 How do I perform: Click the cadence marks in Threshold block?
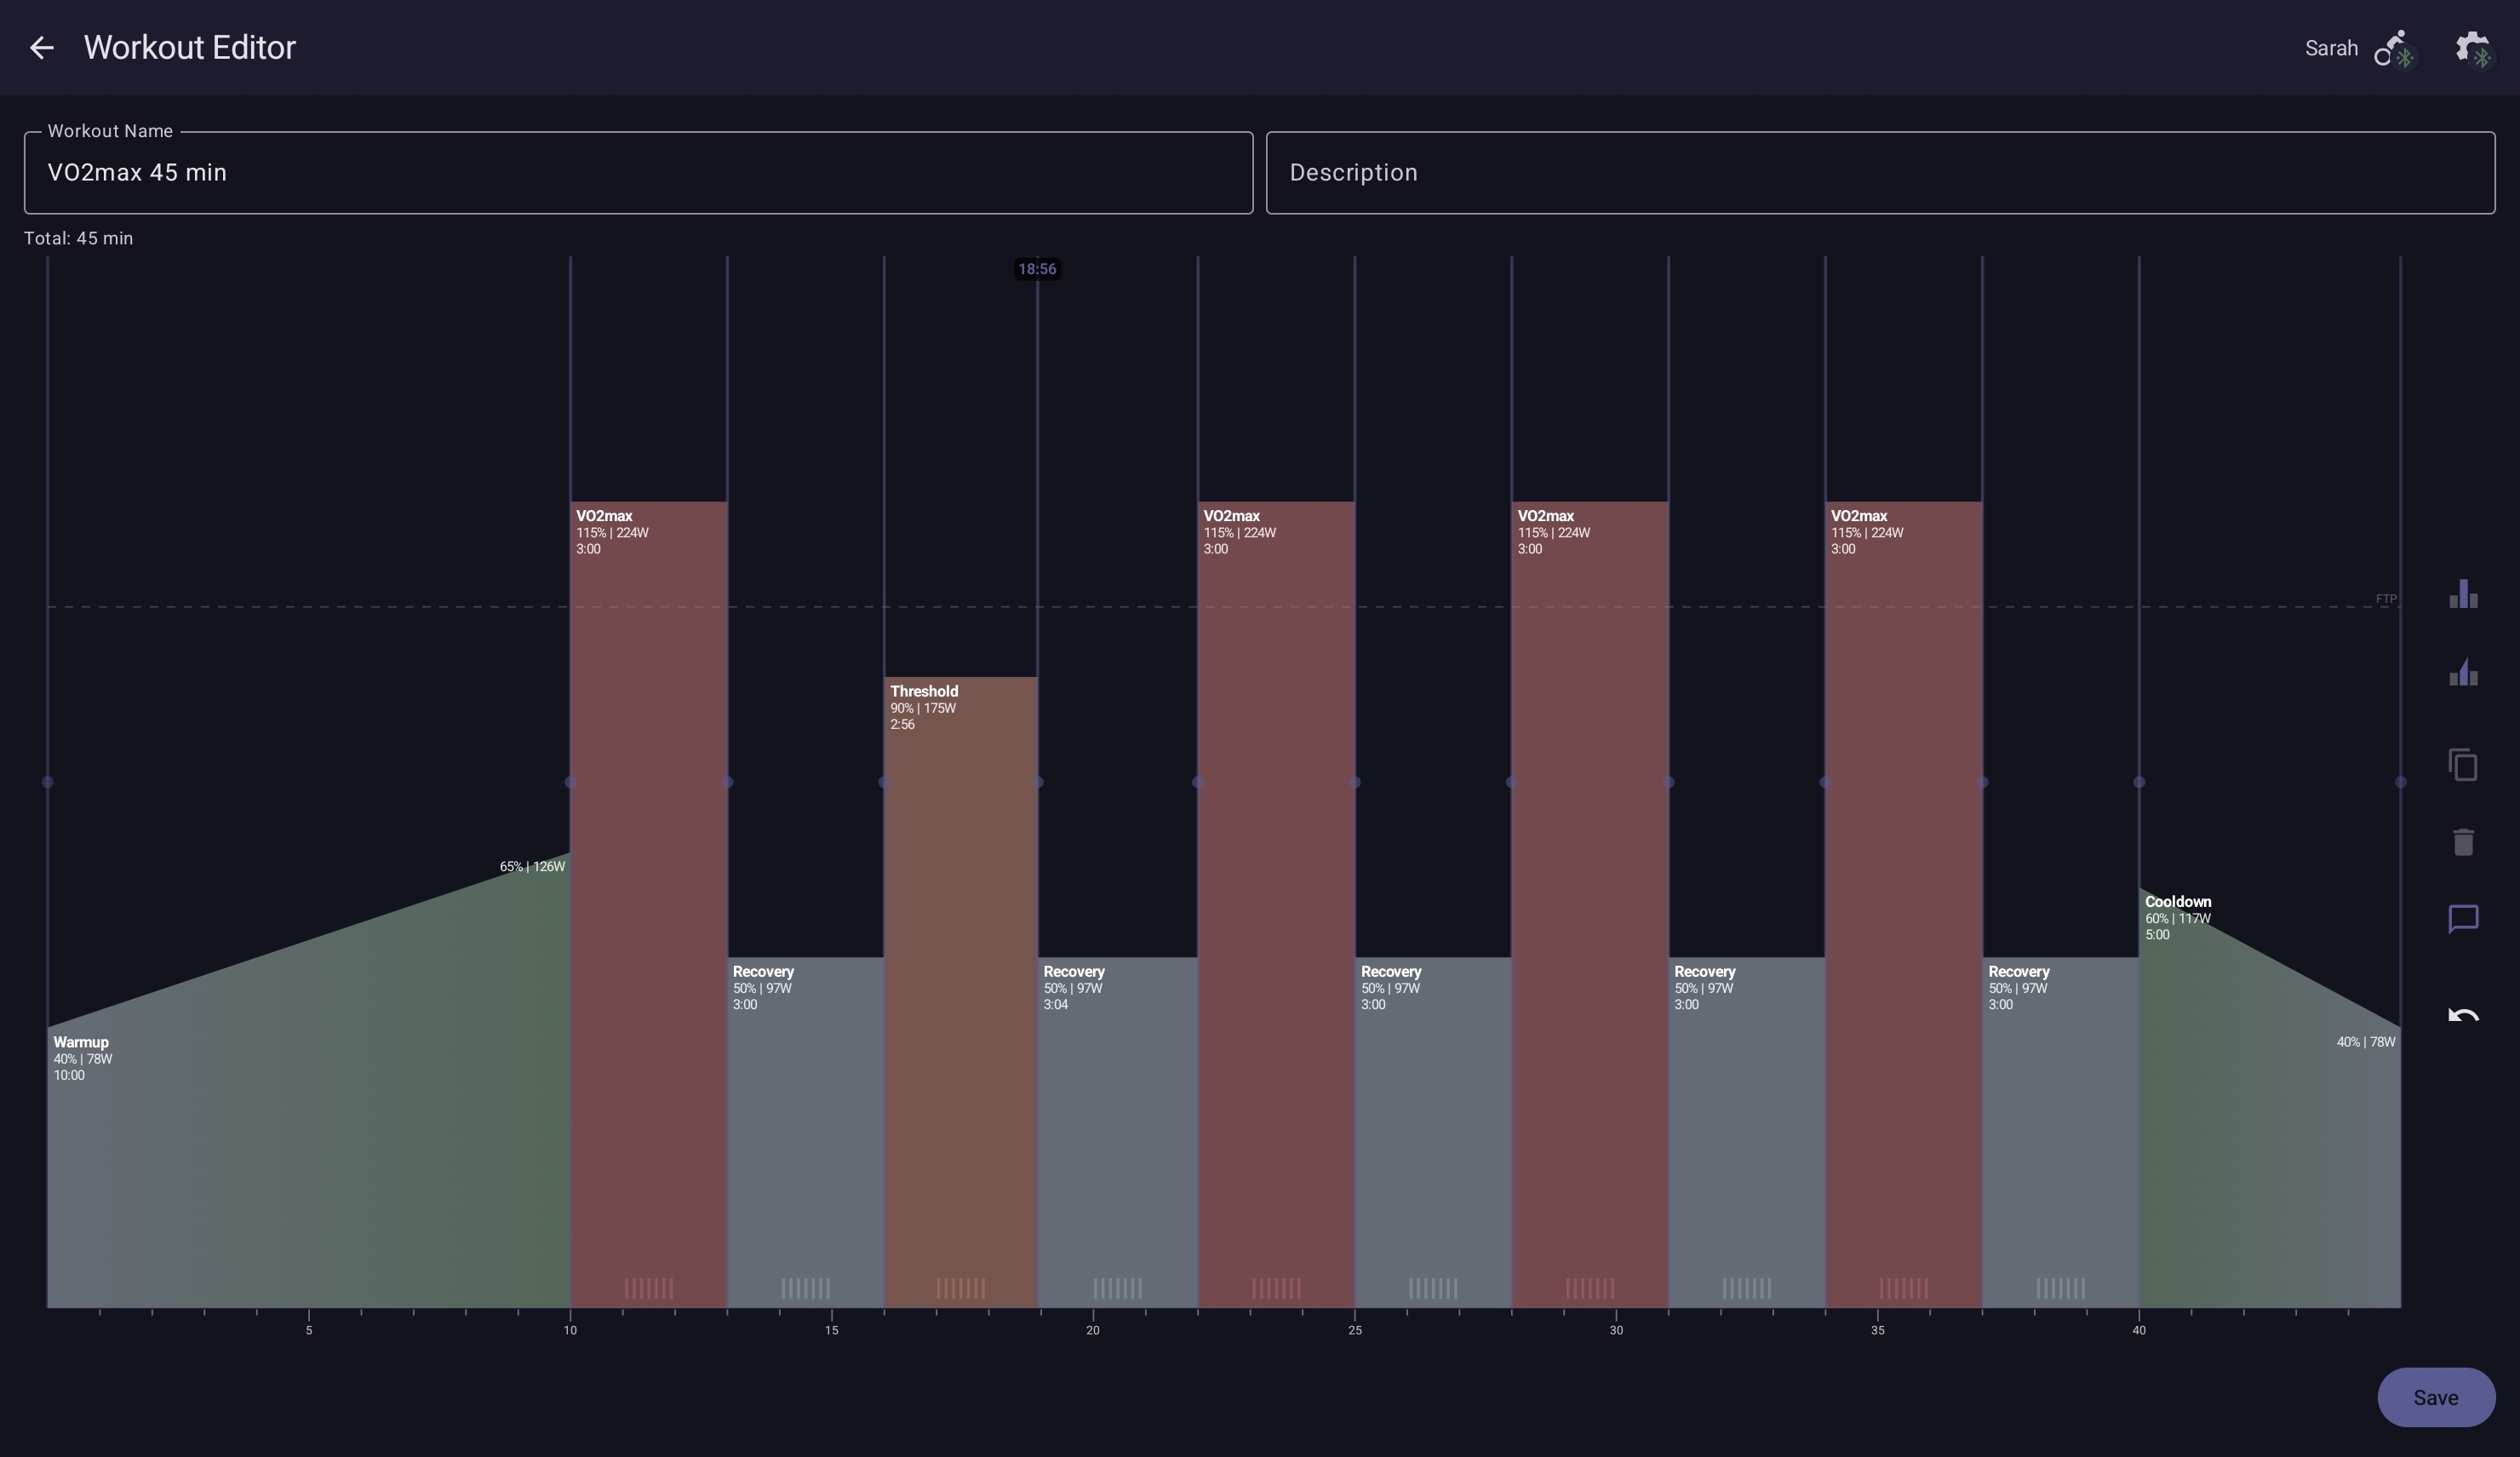pyautogui.click(x=960, y=1288)
